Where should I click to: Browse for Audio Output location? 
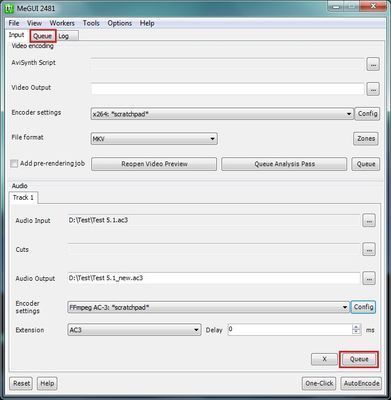click(x=369, y=278)
